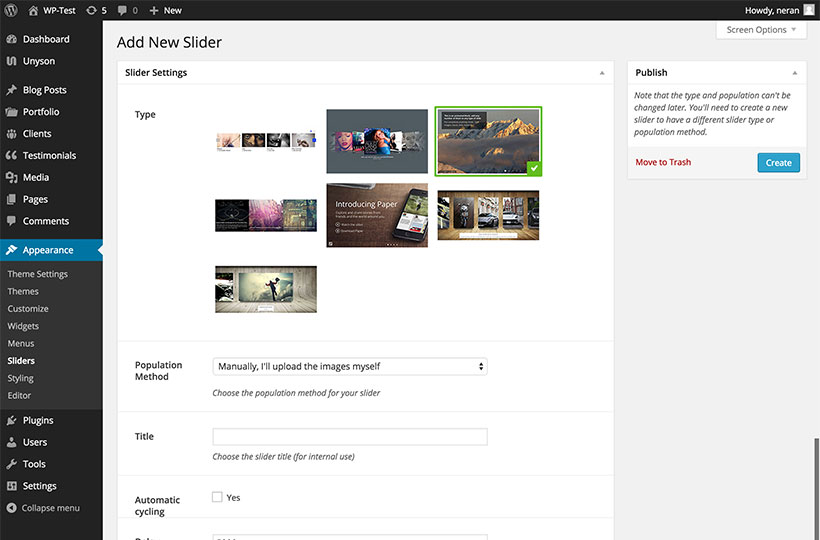This screenshot has width=820, height=540.
Task: Click the Move to Trash link
Action: pyautogui.click(x=663, y=162)
